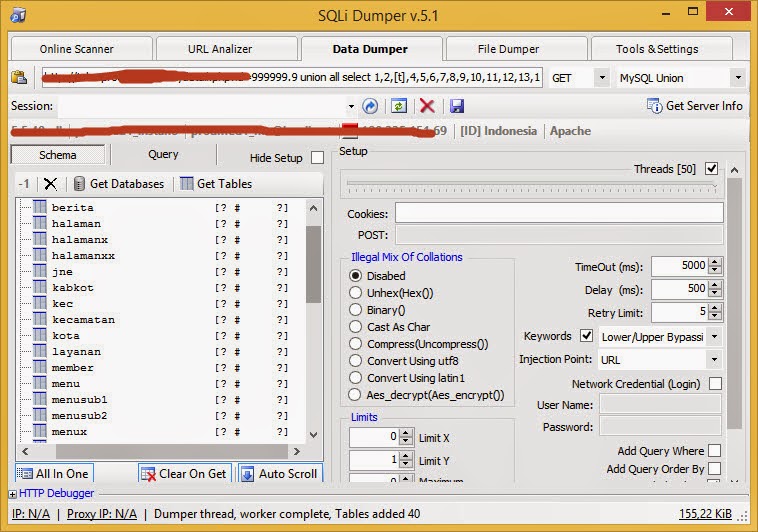Click the Proxy IP: N/A link
This screenshot has width=758, height=532.
(x=102, y=514)
